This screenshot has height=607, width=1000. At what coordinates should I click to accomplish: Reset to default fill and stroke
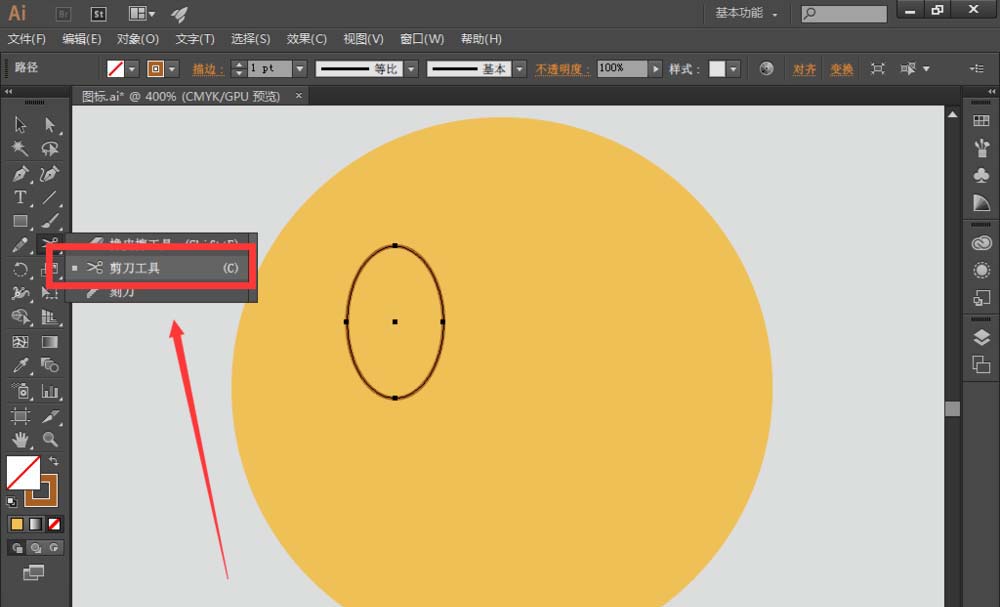tap(11, 501)
